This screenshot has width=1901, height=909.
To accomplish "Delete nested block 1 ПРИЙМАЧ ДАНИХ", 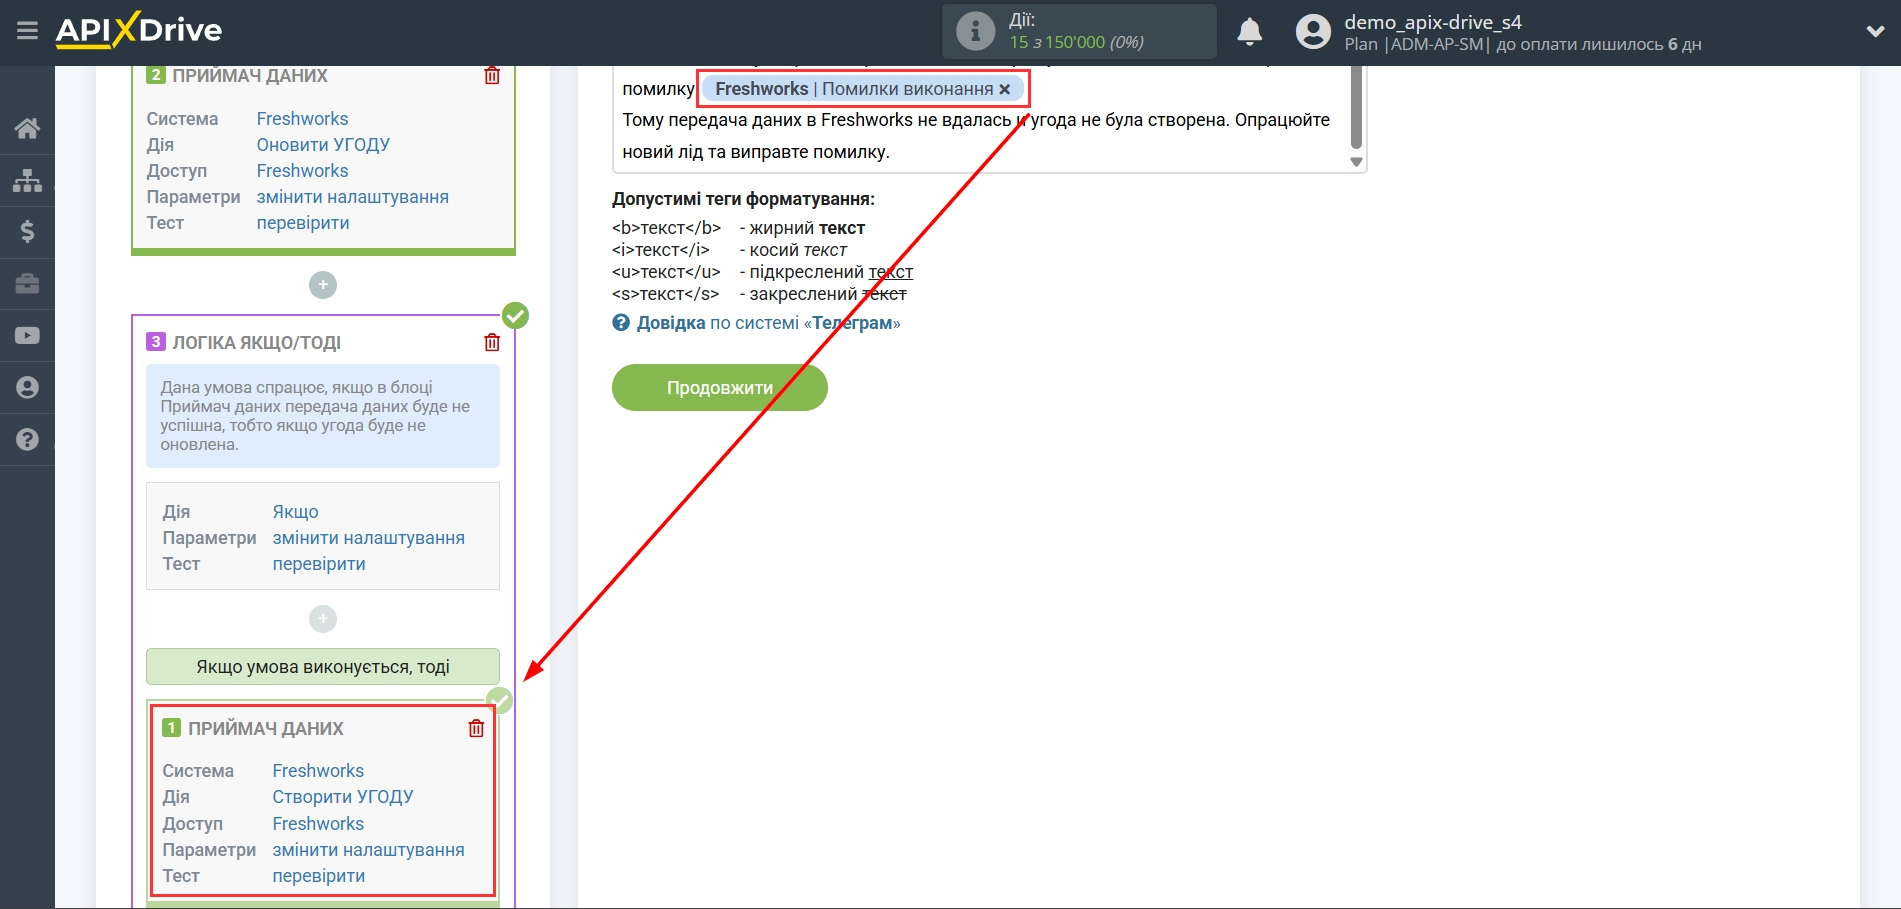I will click(476, 729).
